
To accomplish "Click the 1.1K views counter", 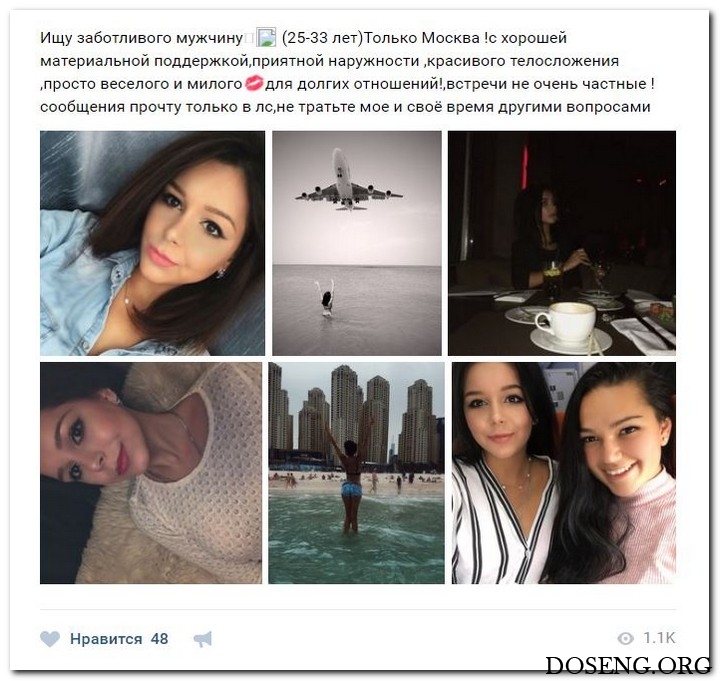I will [x=659, y=638].
